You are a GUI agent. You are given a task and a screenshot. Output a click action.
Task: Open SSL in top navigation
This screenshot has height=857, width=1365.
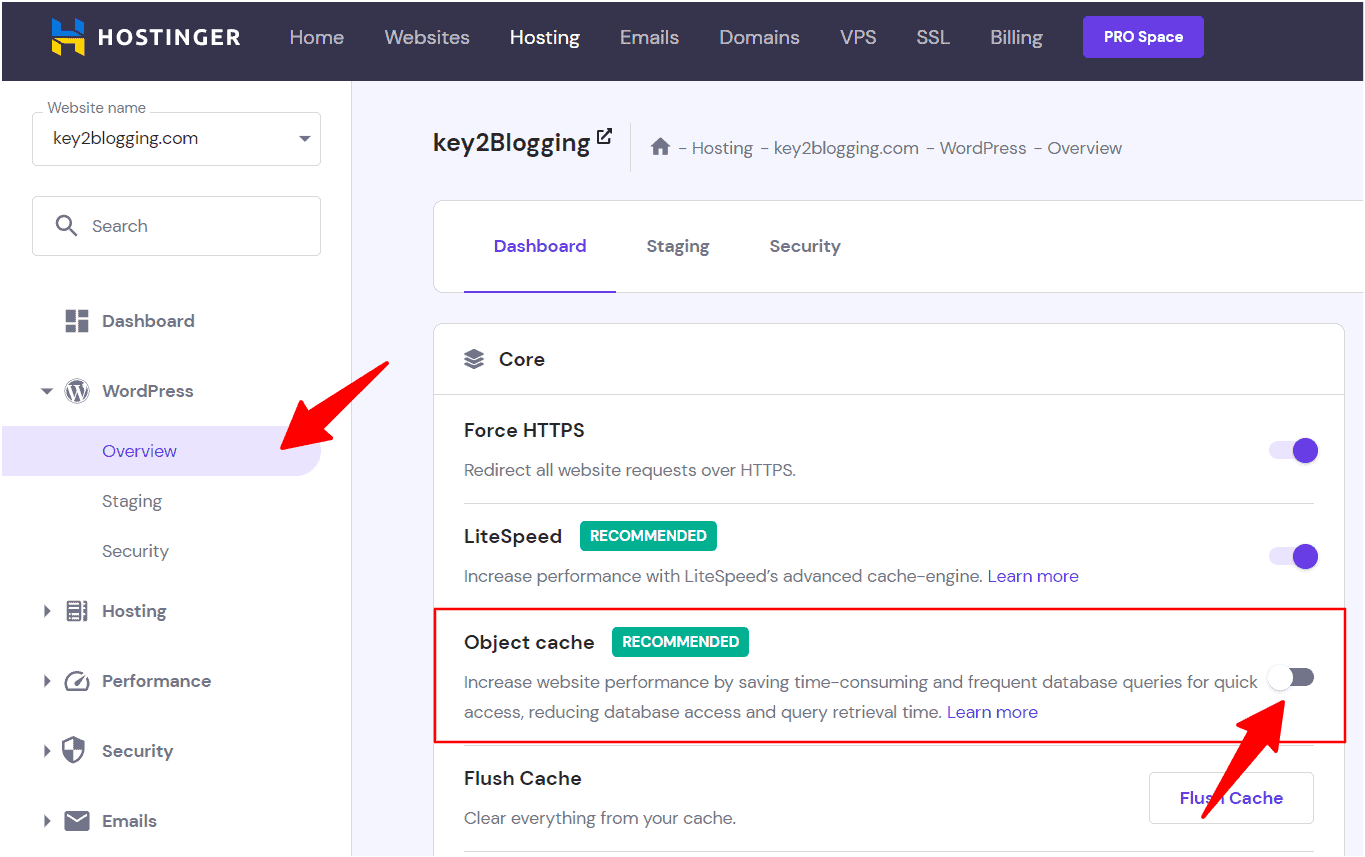[x=933, y=37]
